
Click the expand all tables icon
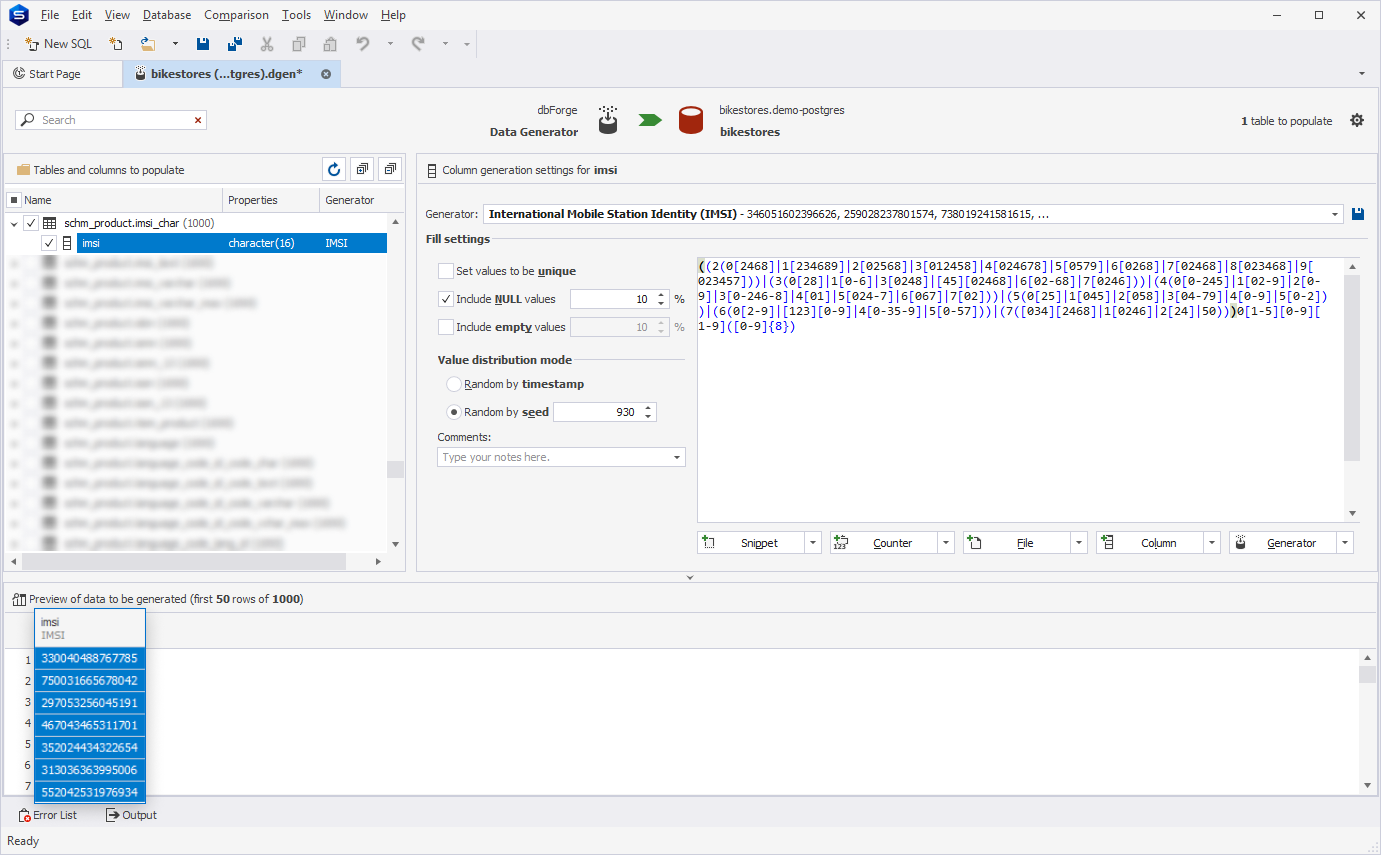(363, 169)
